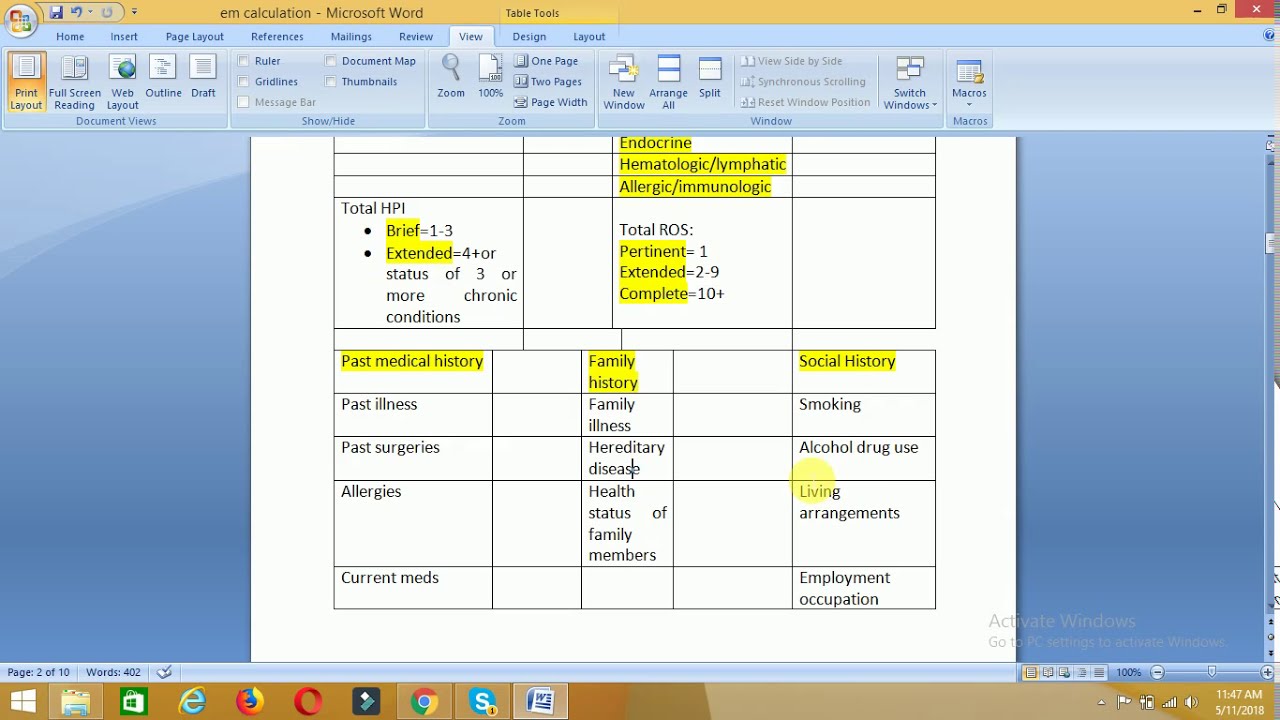Open Google Chrome from taskbar
1280x720 pixels.
424,702
